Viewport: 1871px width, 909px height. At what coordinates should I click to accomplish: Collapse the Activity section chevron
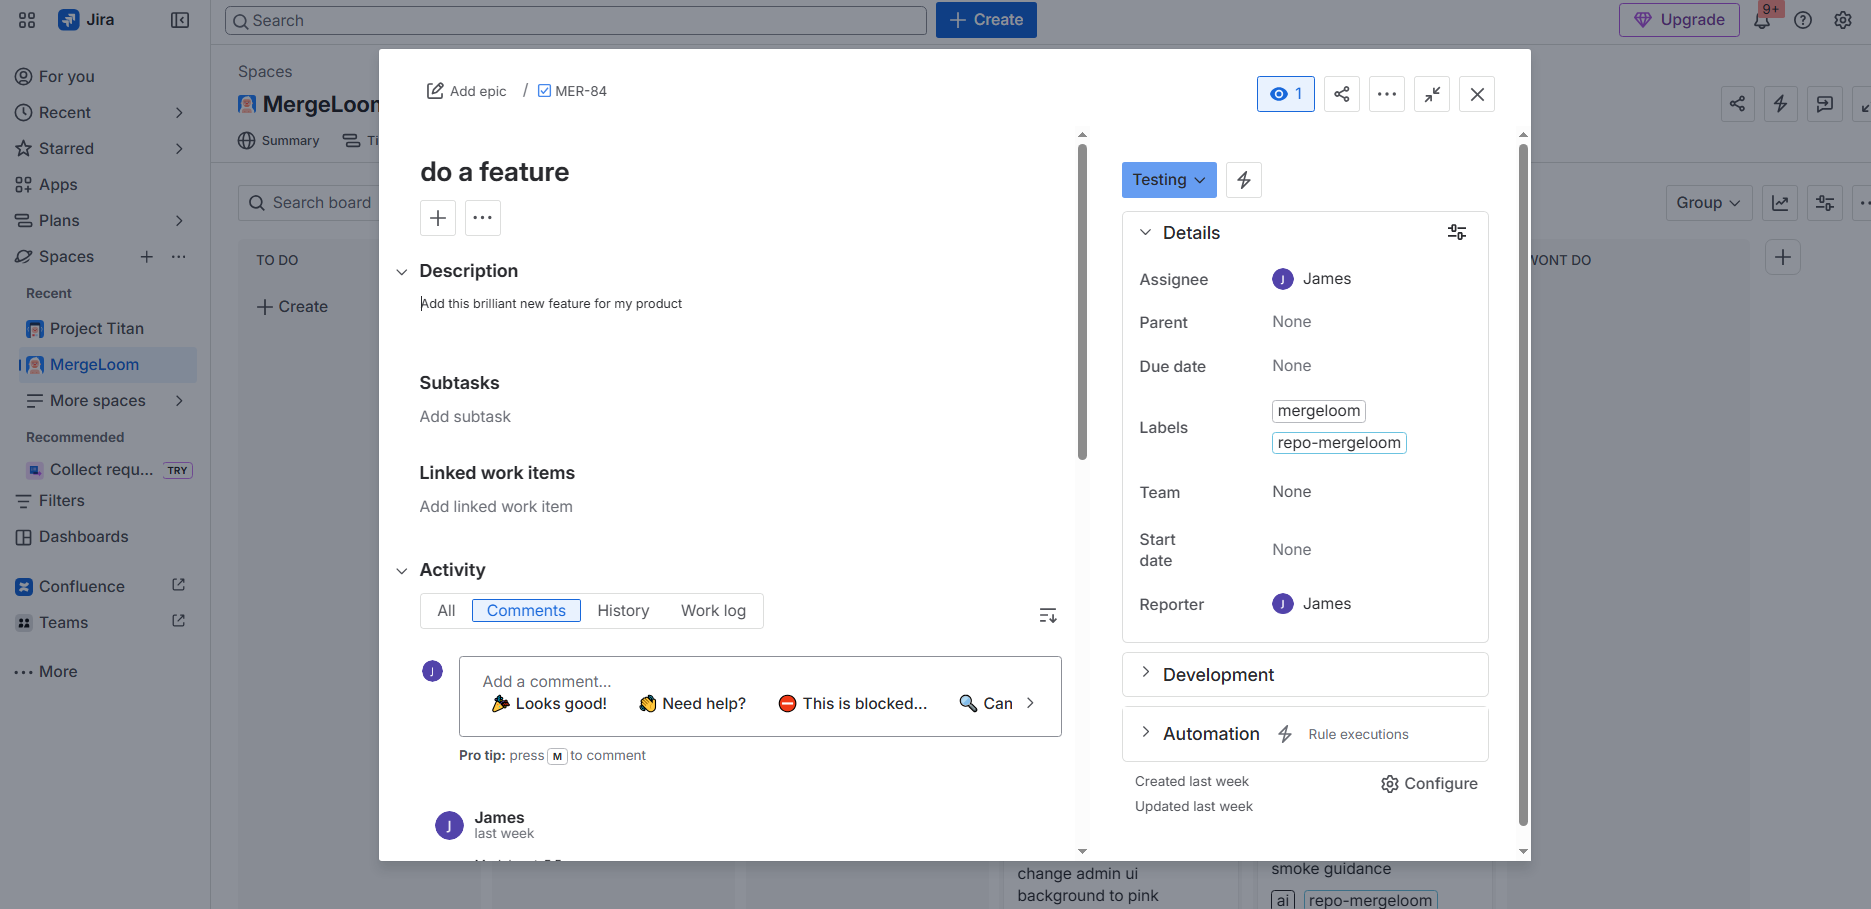pyautogui.click(x=402, y=571)
